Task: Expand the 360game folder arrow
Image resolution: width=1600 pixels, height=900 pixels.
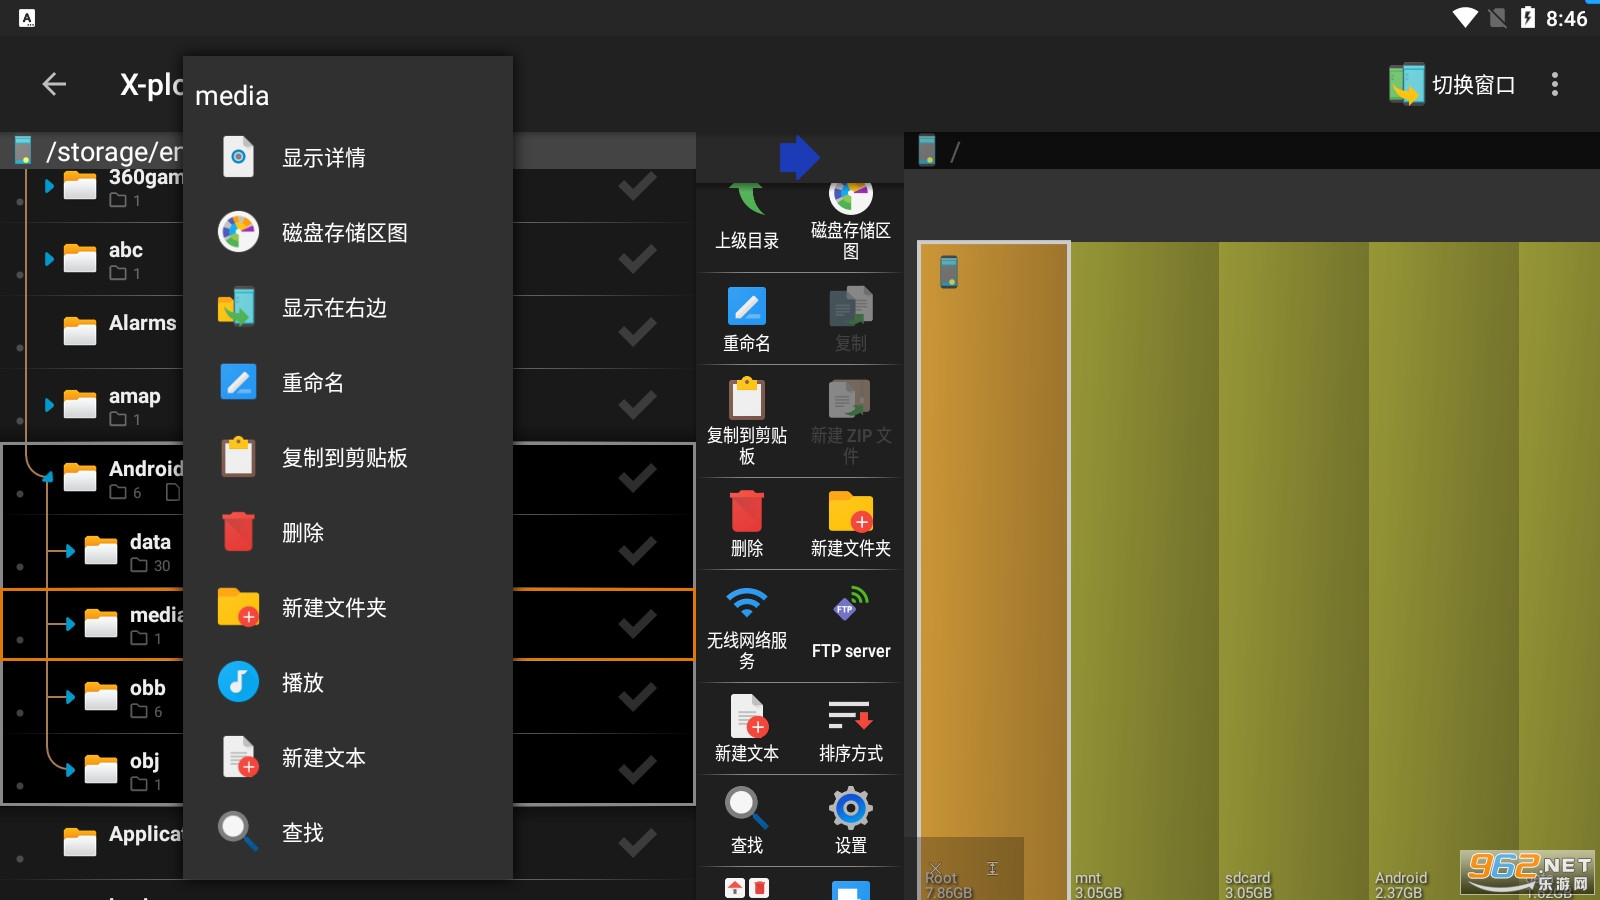Action: coord(49,186)
